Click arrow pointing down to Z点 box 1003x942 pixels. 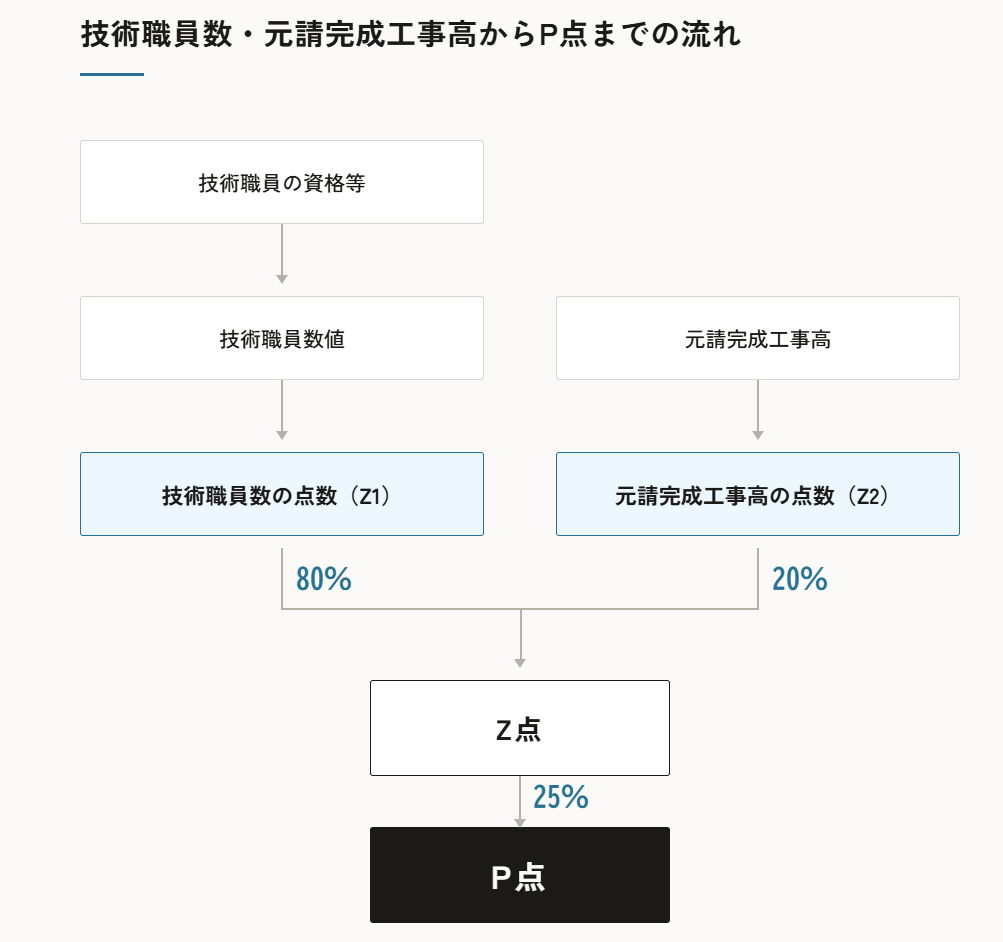pos(520,638)
